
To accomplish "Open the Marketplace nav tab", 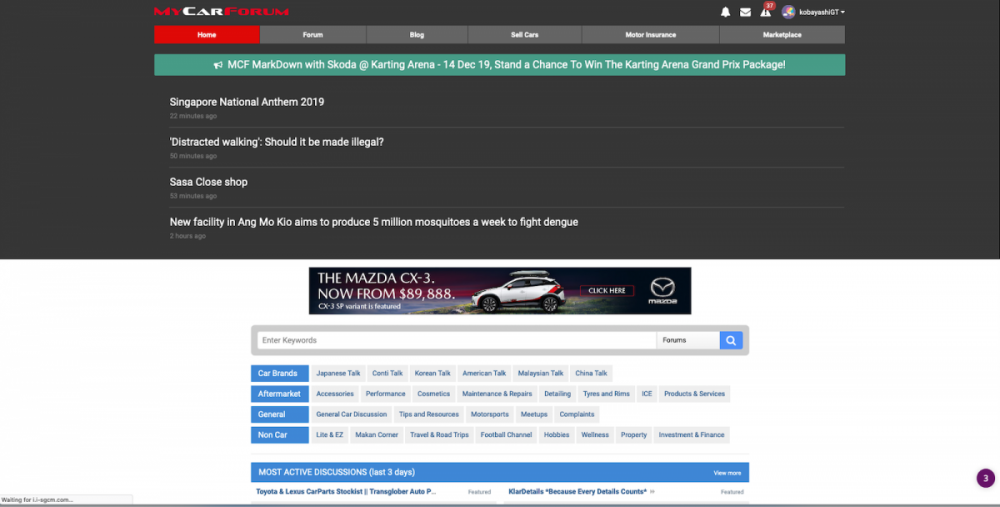I will coord(782,35).
